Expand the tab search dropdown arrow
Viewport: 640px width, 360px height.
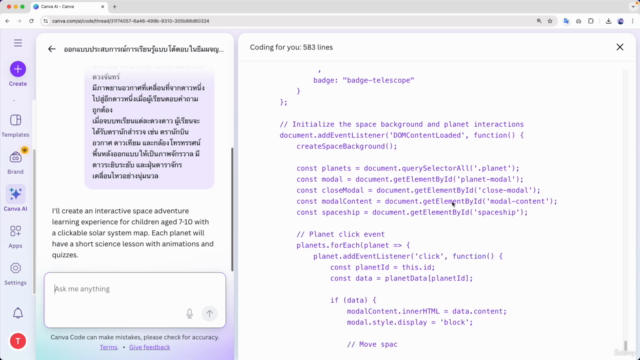pyautogui.click(x=633, y=7)
